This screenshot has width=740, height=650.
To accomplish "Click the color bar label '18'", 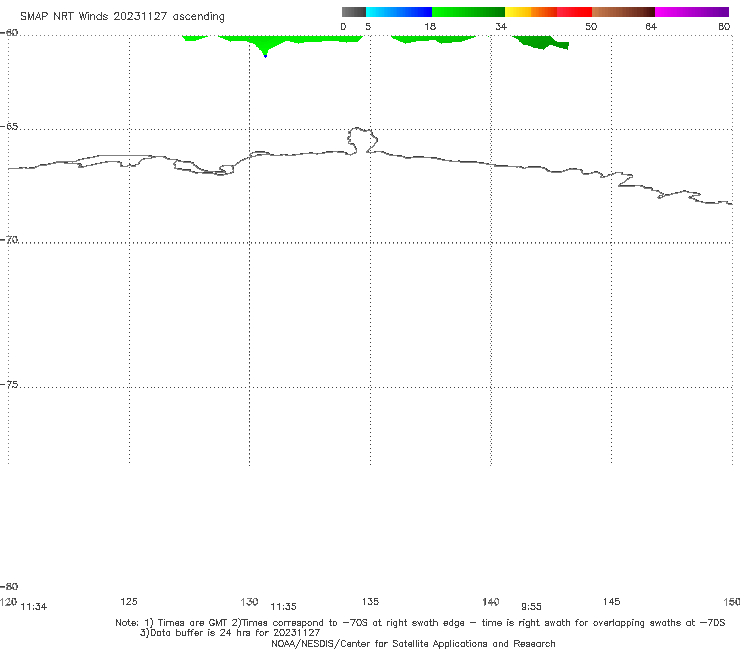I will click(430, 27).
